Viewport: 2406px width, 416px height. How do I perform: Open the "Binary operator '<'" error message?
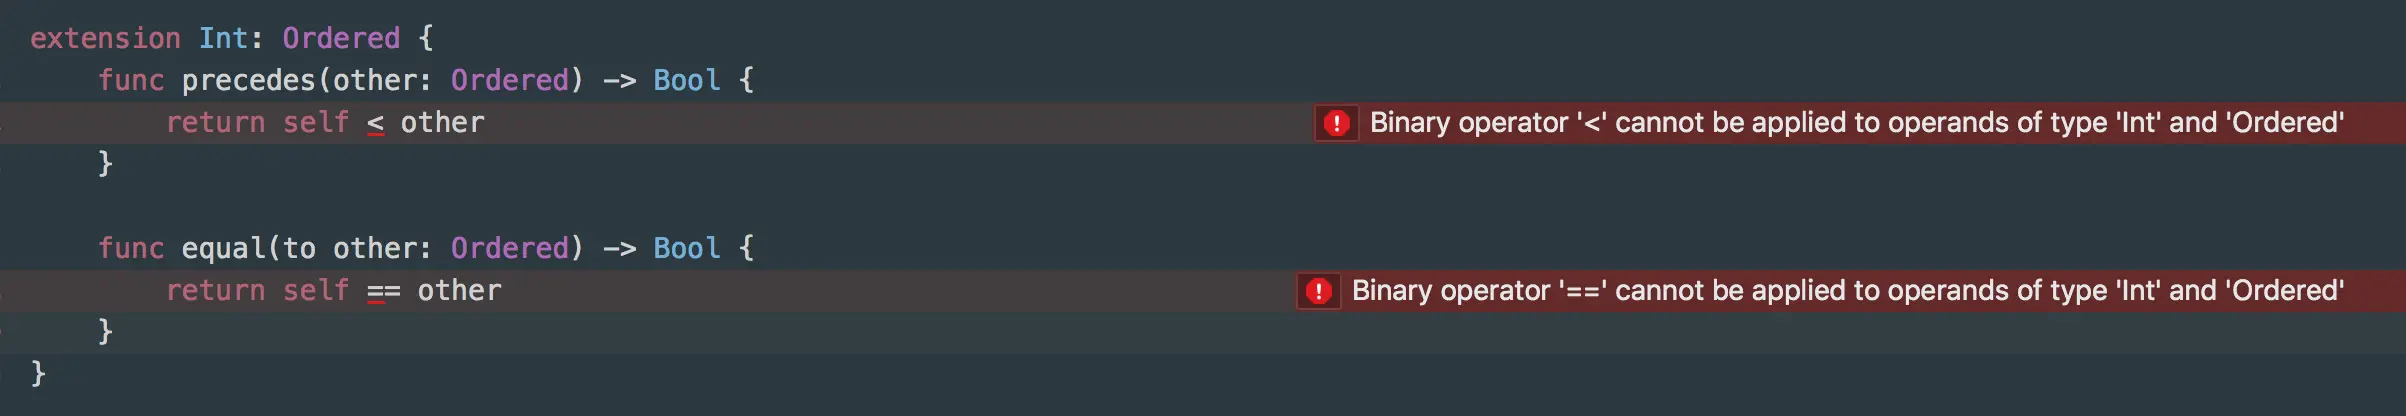(x=1856, y=123)
